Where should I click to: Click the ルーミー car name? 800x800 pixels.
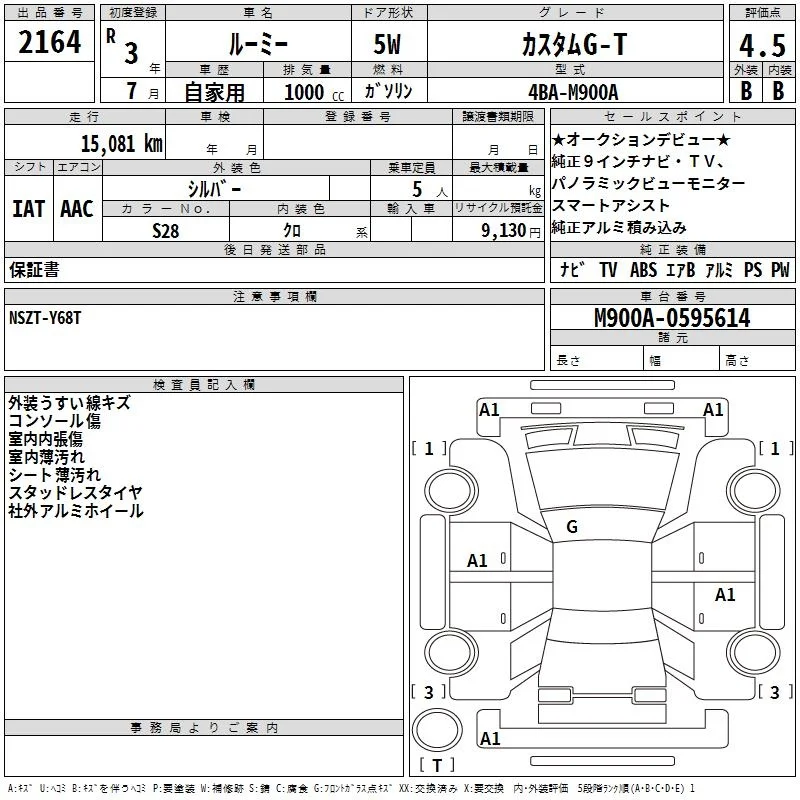(259, 44)
